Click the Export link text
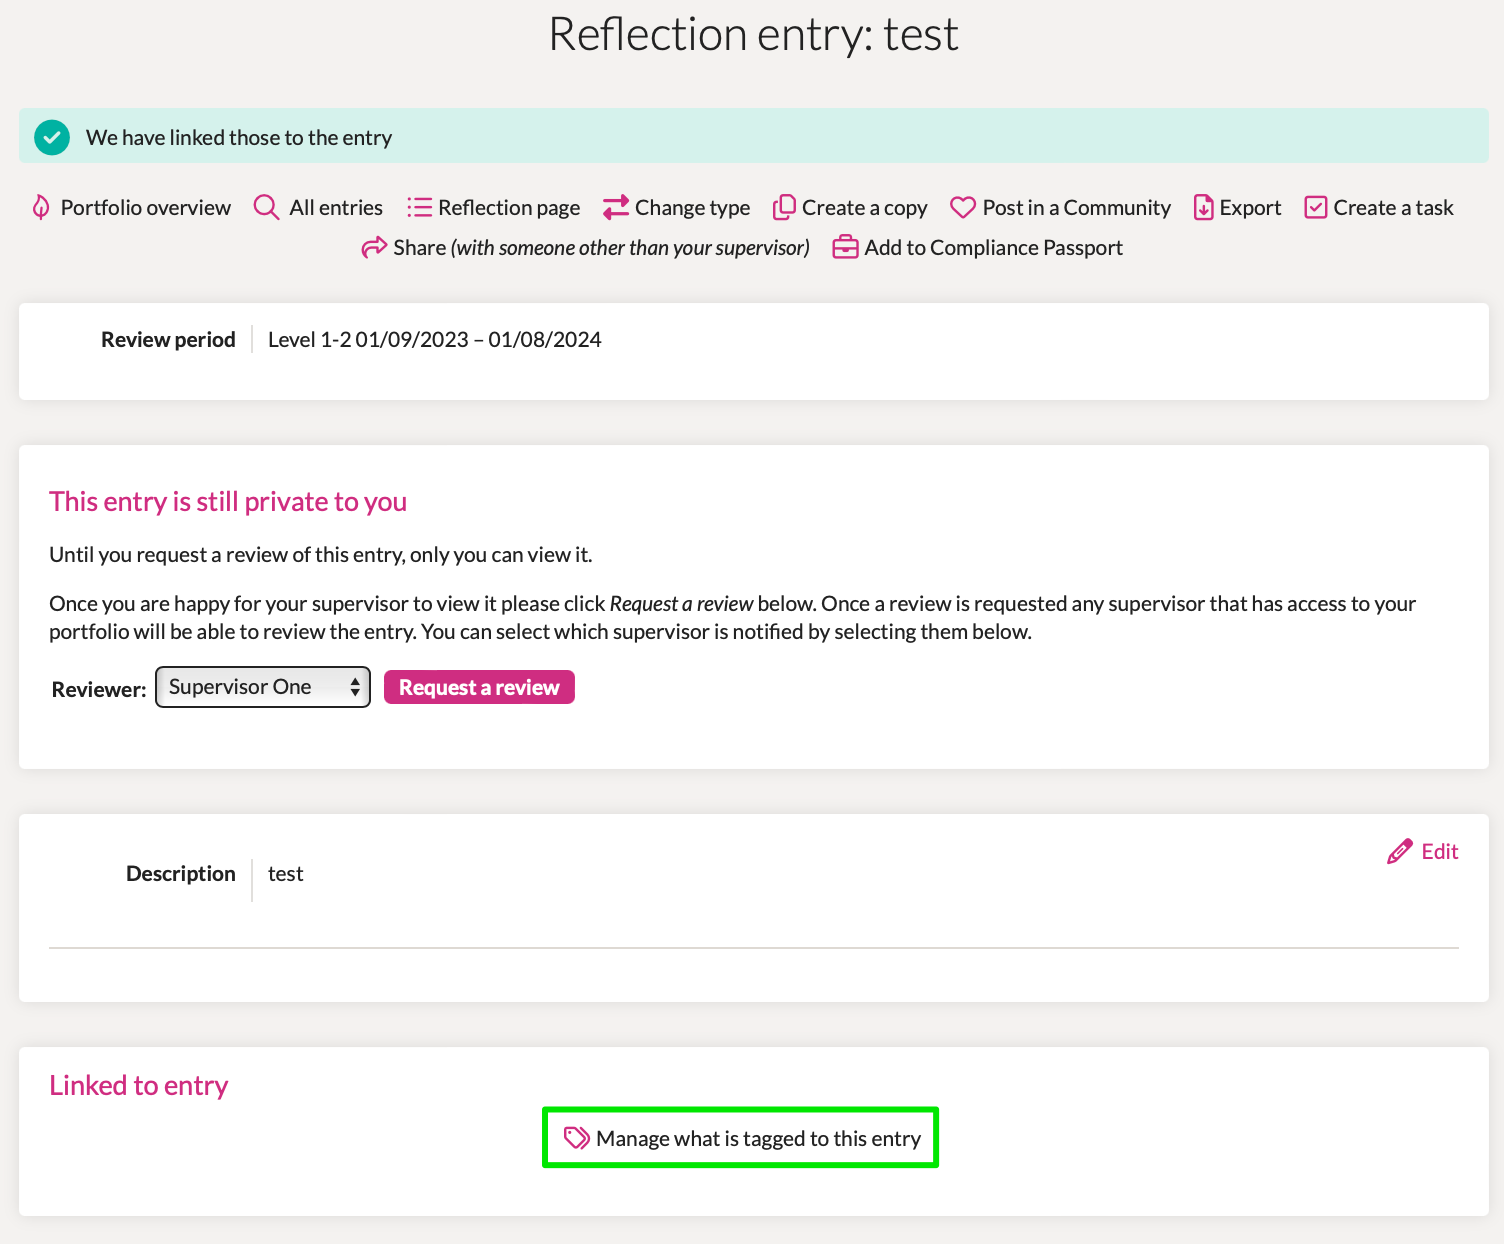Image resolution: width=1504 pixels, height=1244 pixels. point(1250,208)
